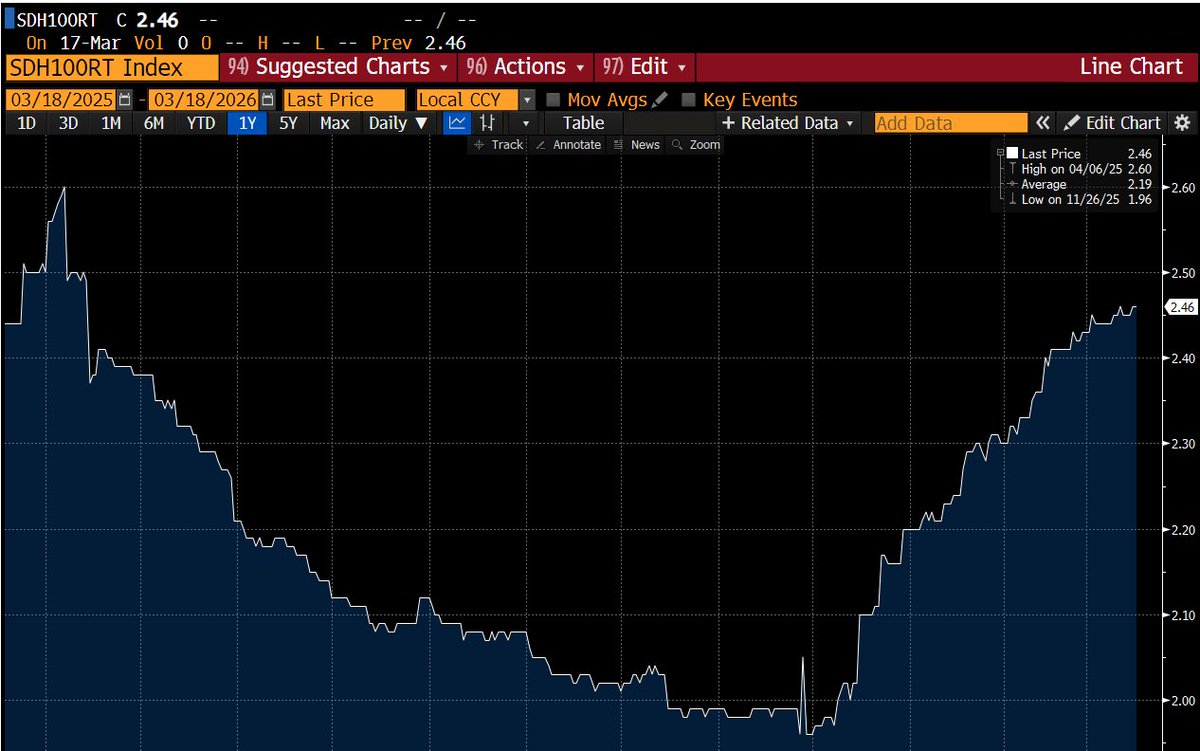Image resolution: width=1200 pixels, height=751 pixels.
Task: Click the double-chevron collapse icon
Action: tap(1042, 123)
